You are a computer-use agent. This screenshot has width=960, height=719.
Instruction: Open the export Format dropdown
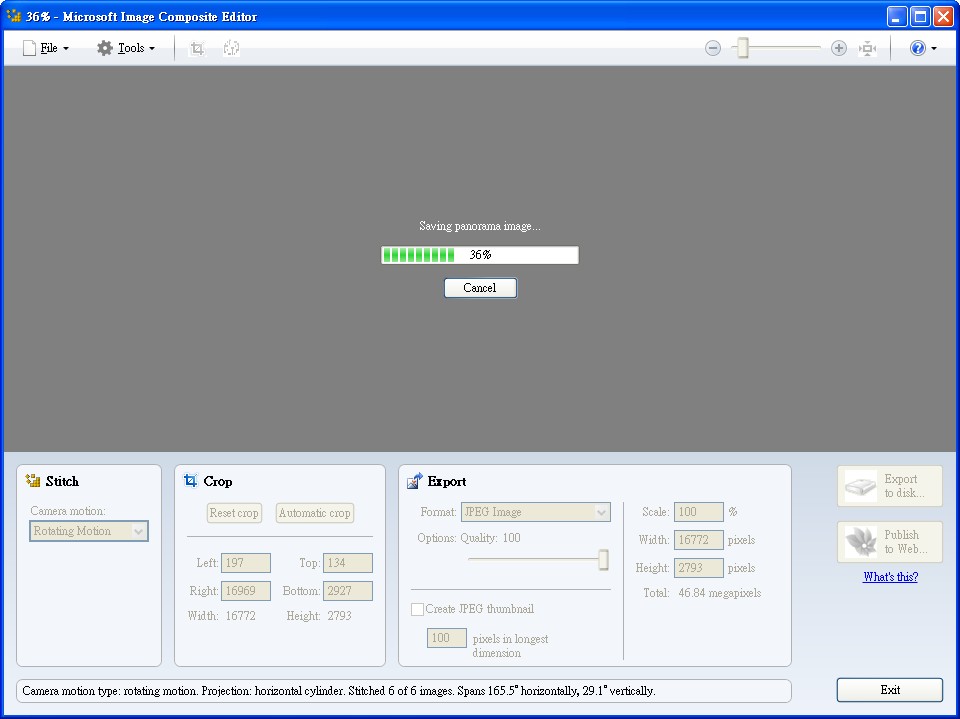[x=536, y=512]
